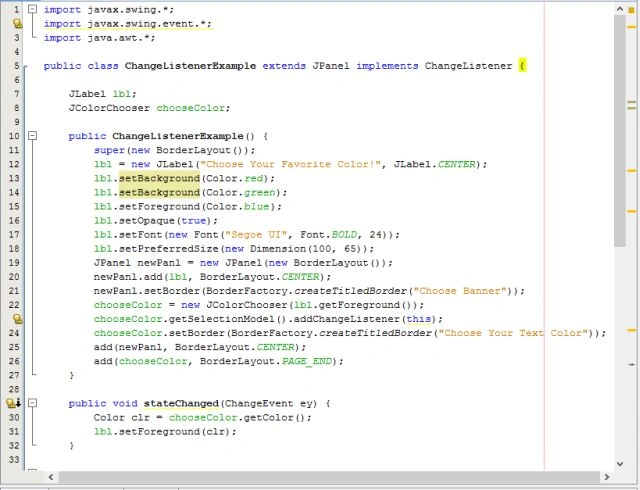Viewport: 640px width, 490px height.
Task: Click the highlighted opening brace of the class declaration
Action: coord(522,66)
